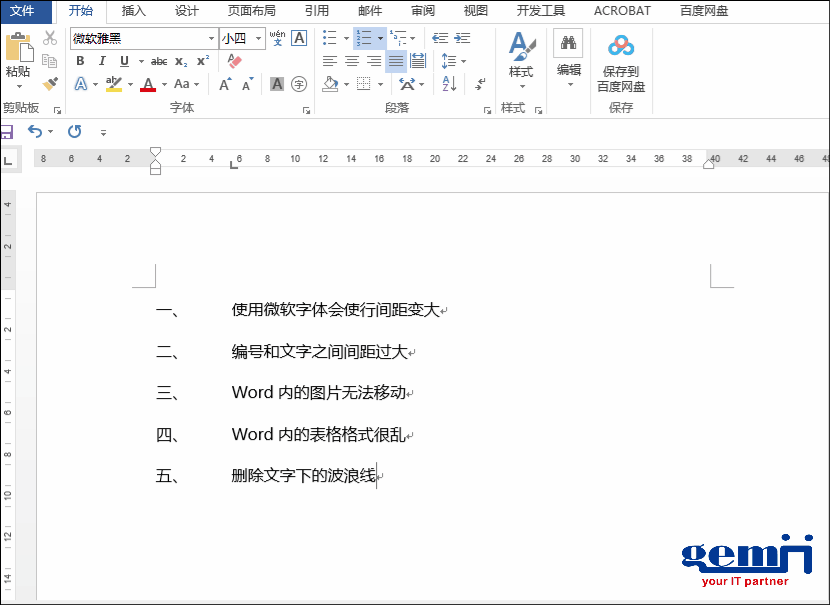830x605 pixels.
Task: Apply yellow text highlight color
Action: [x=112, y=83]
